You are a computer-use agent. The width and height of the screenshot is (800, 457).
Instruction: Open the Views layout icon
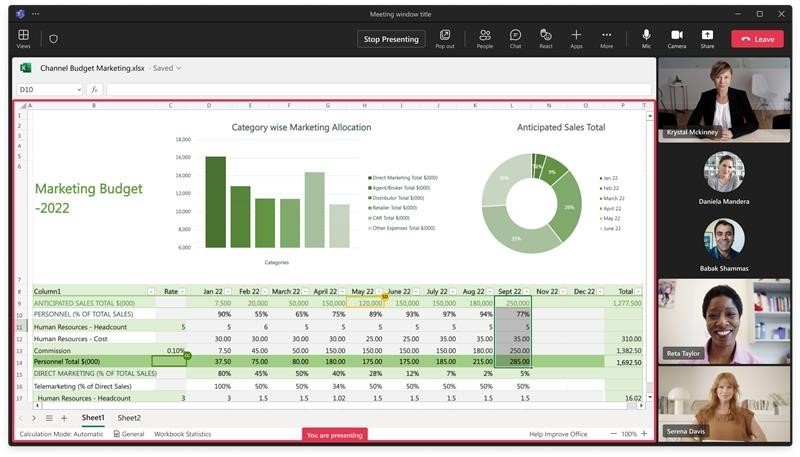coord(23,38)
